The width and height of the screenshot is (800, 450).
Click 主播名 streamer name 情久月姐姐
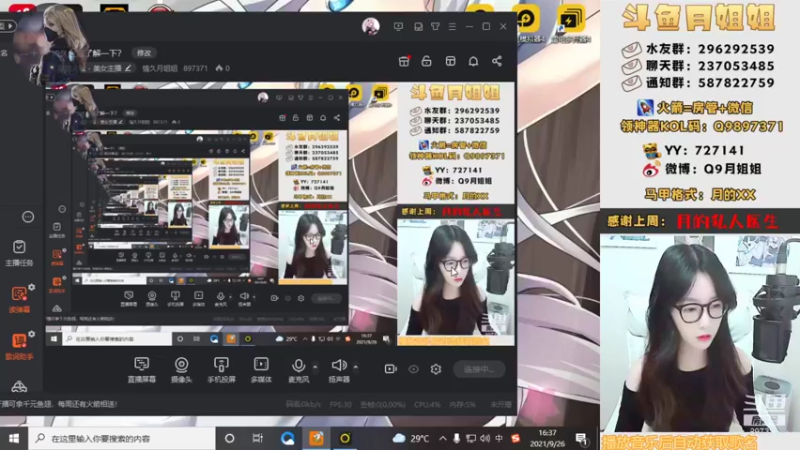160,68
